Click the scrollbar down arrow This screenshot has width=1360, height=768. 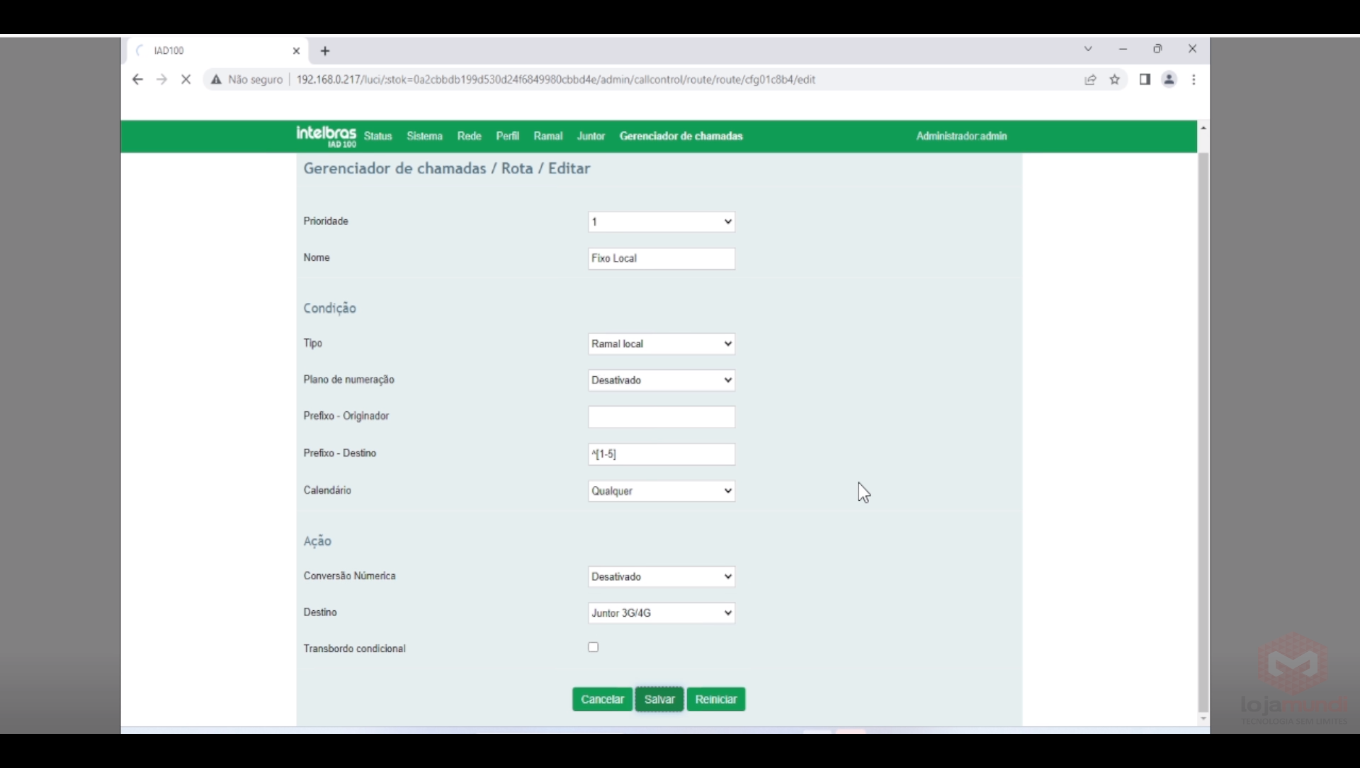coord(1203,718)
